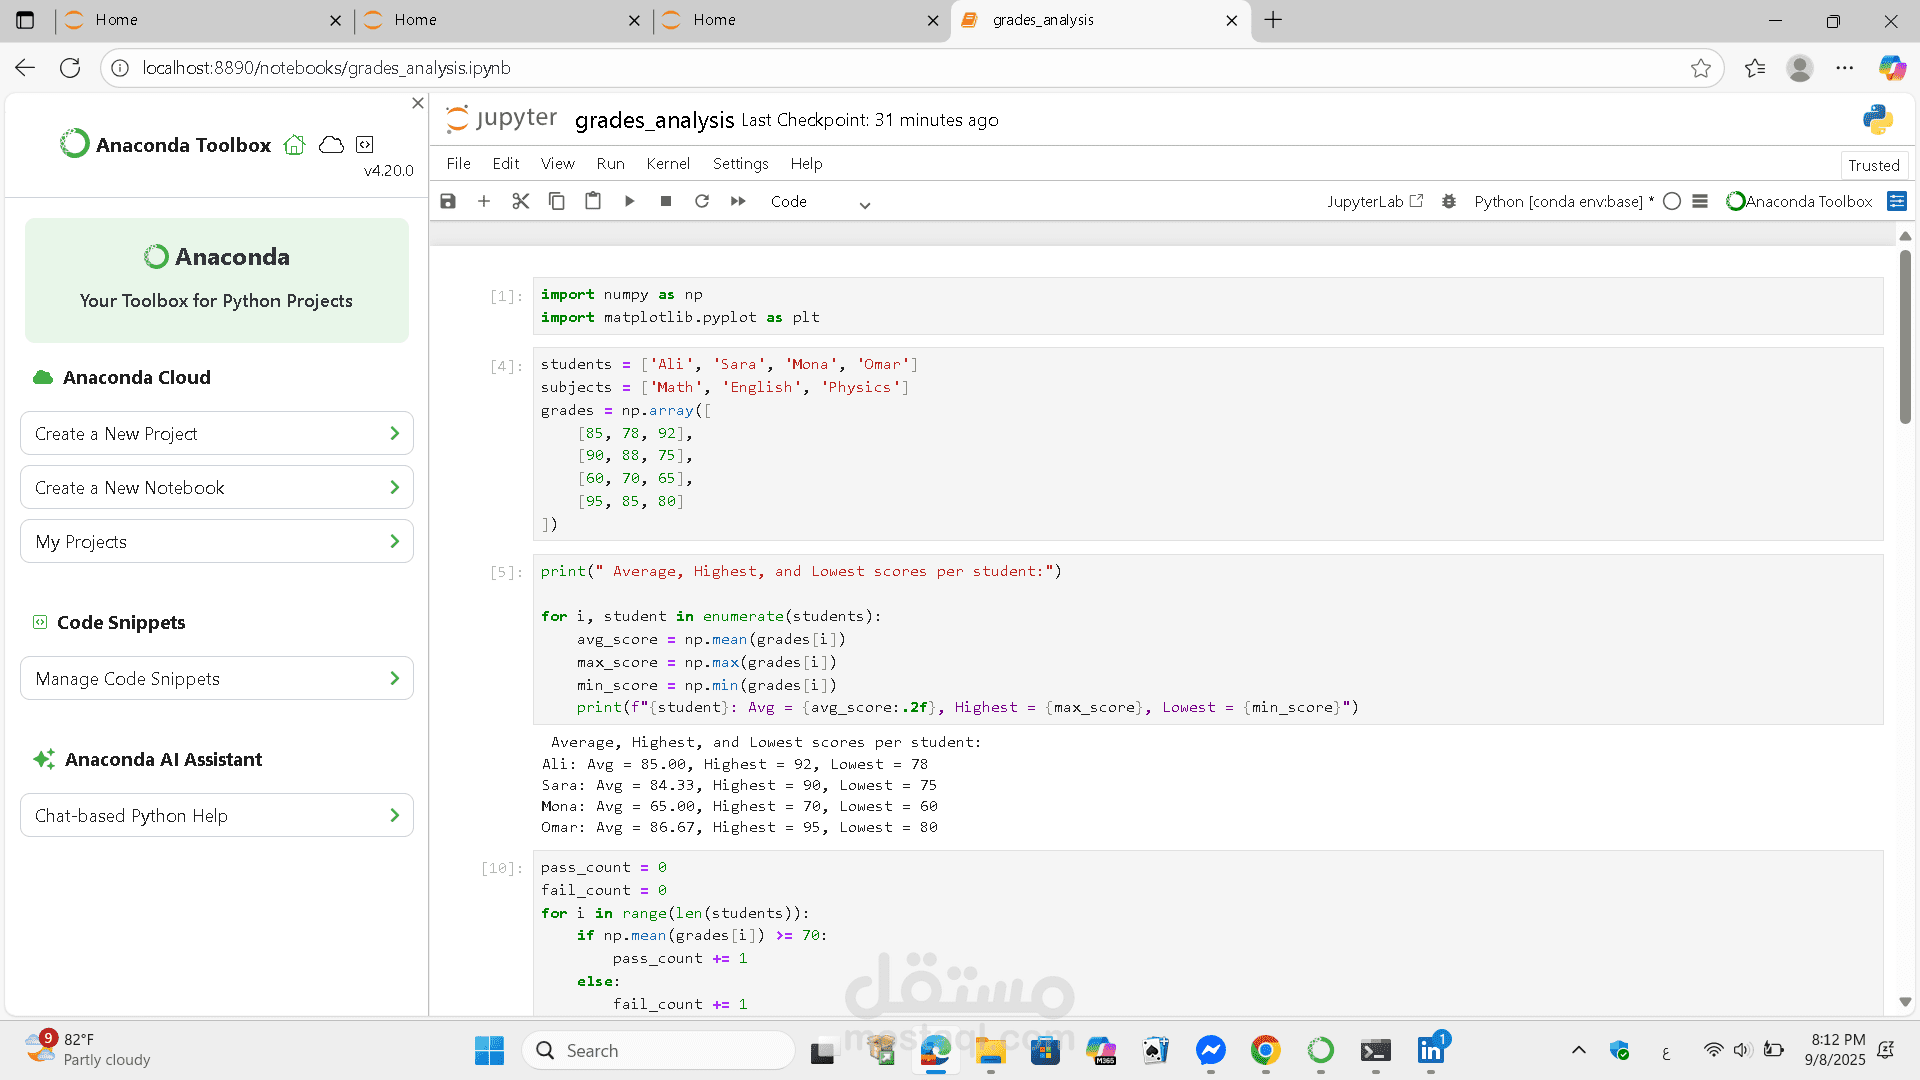Enable the debugger bug icon

[1449, 202]
